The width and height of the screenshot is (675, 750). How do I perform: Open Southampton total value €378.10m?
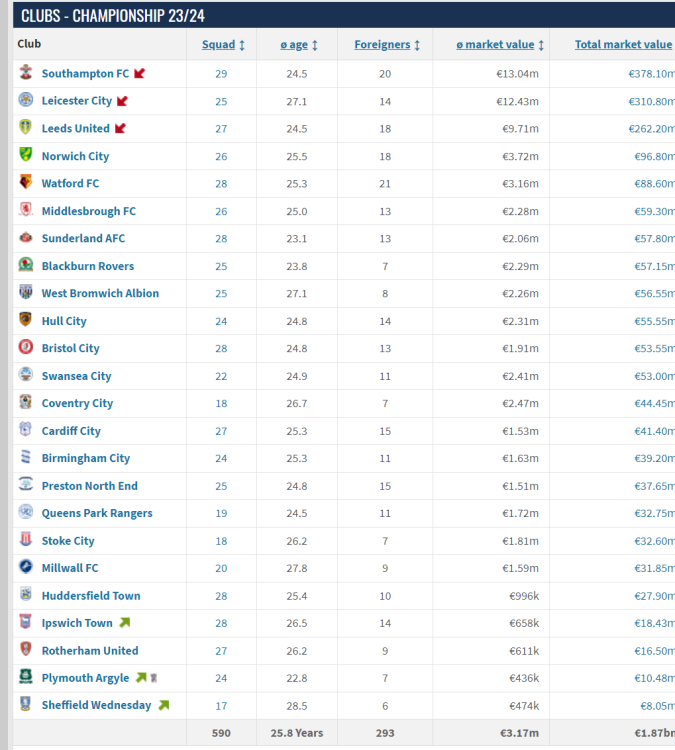click(x=652, y=74)
